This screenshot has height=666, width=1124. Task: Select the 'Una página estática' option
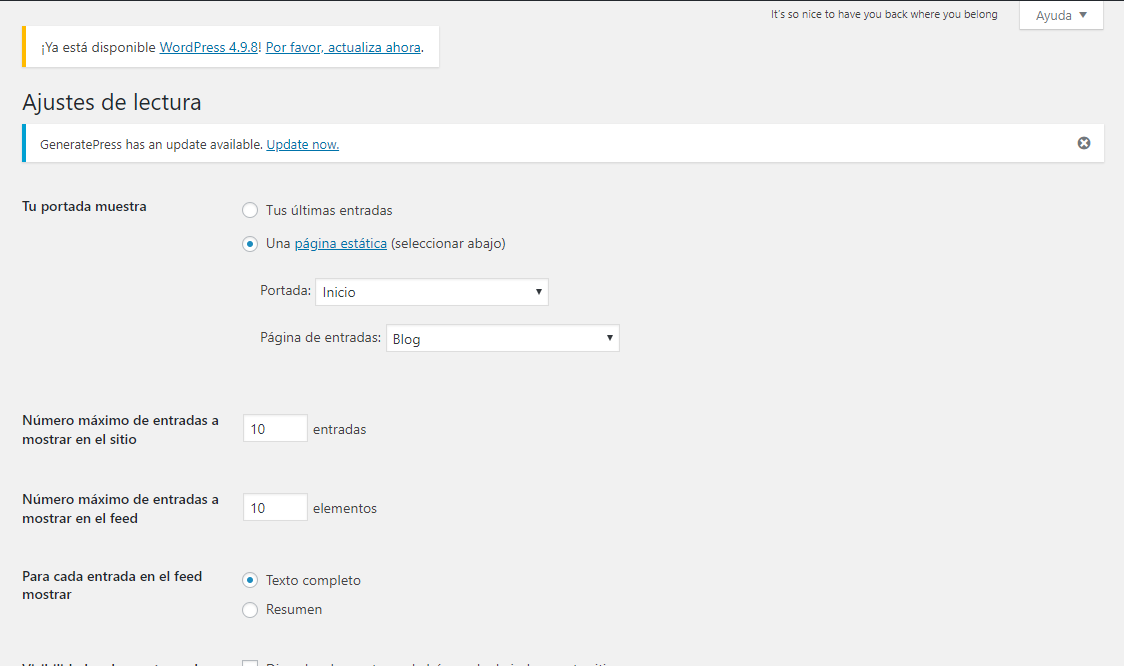pyautogui.click(x=250, y=243)
